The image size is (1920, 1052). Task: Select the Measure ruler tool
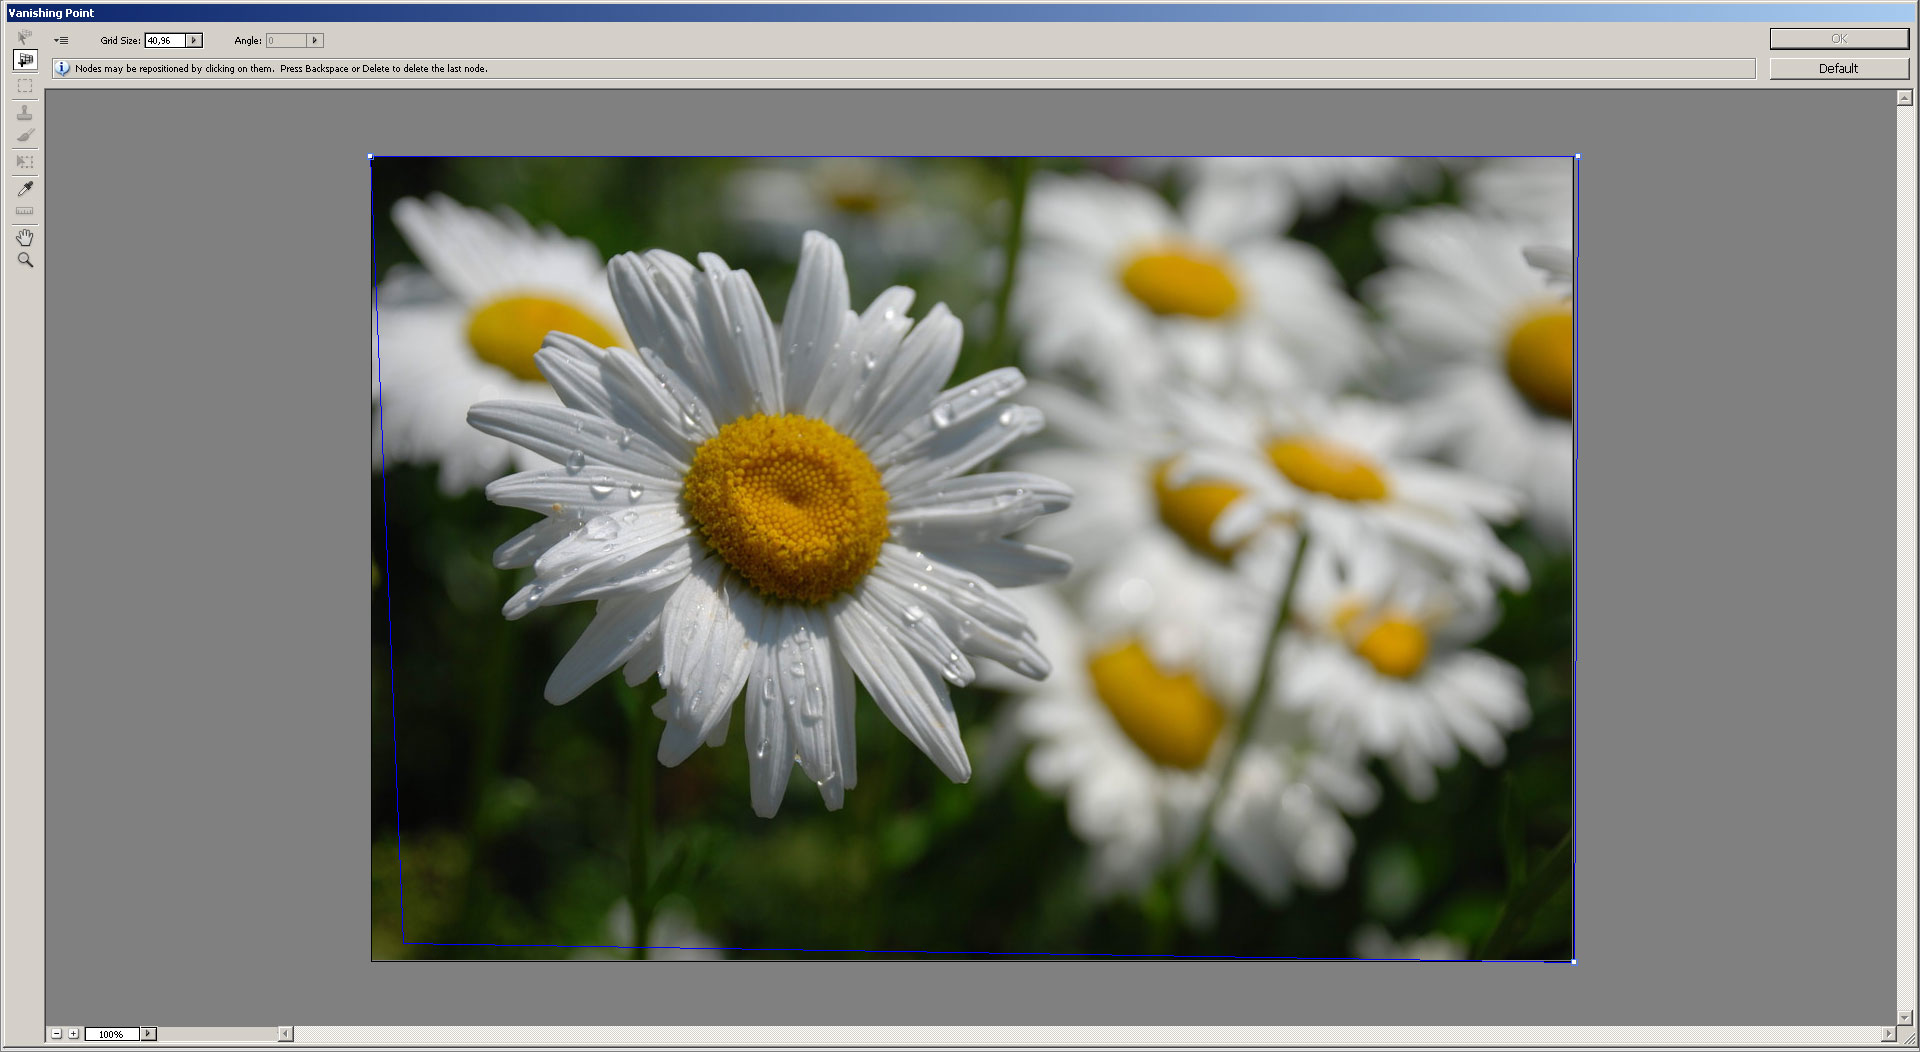[25, 211]
